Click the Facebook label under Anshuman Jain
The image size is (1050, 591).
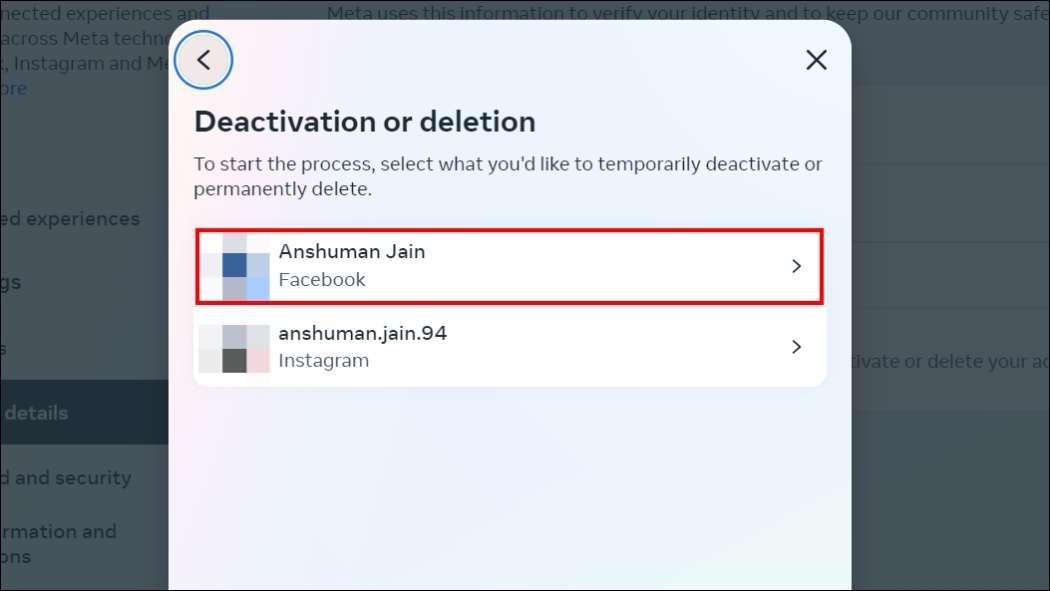click(322, 279)
